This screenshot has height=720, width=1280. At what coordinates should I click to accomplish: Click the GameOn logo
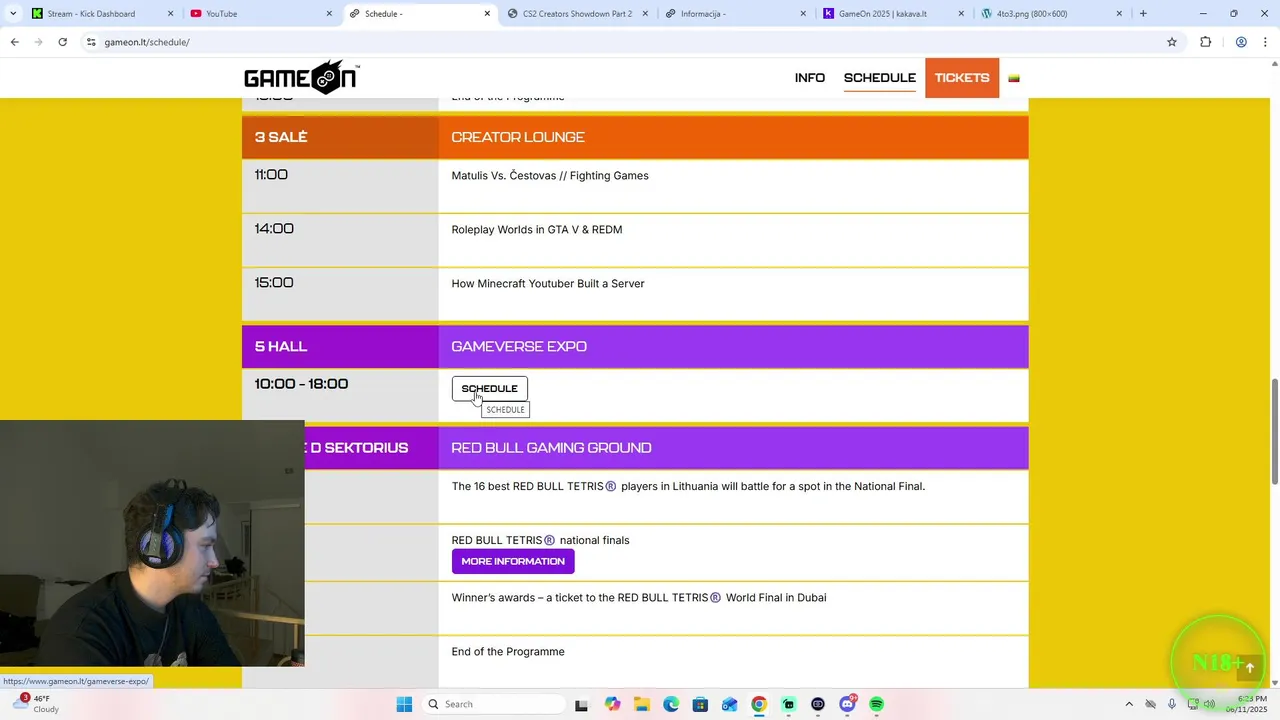302,77
